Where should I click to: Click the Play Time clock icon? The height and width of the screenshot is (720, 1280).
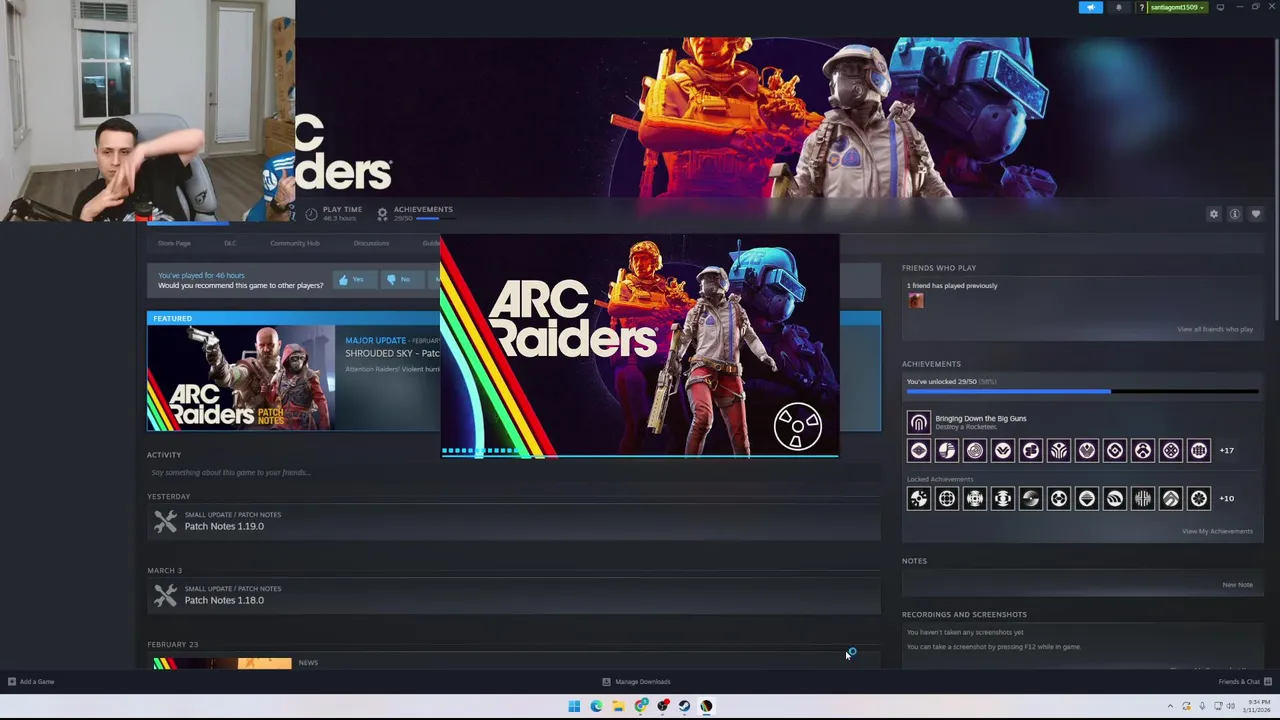coord(311,214)
